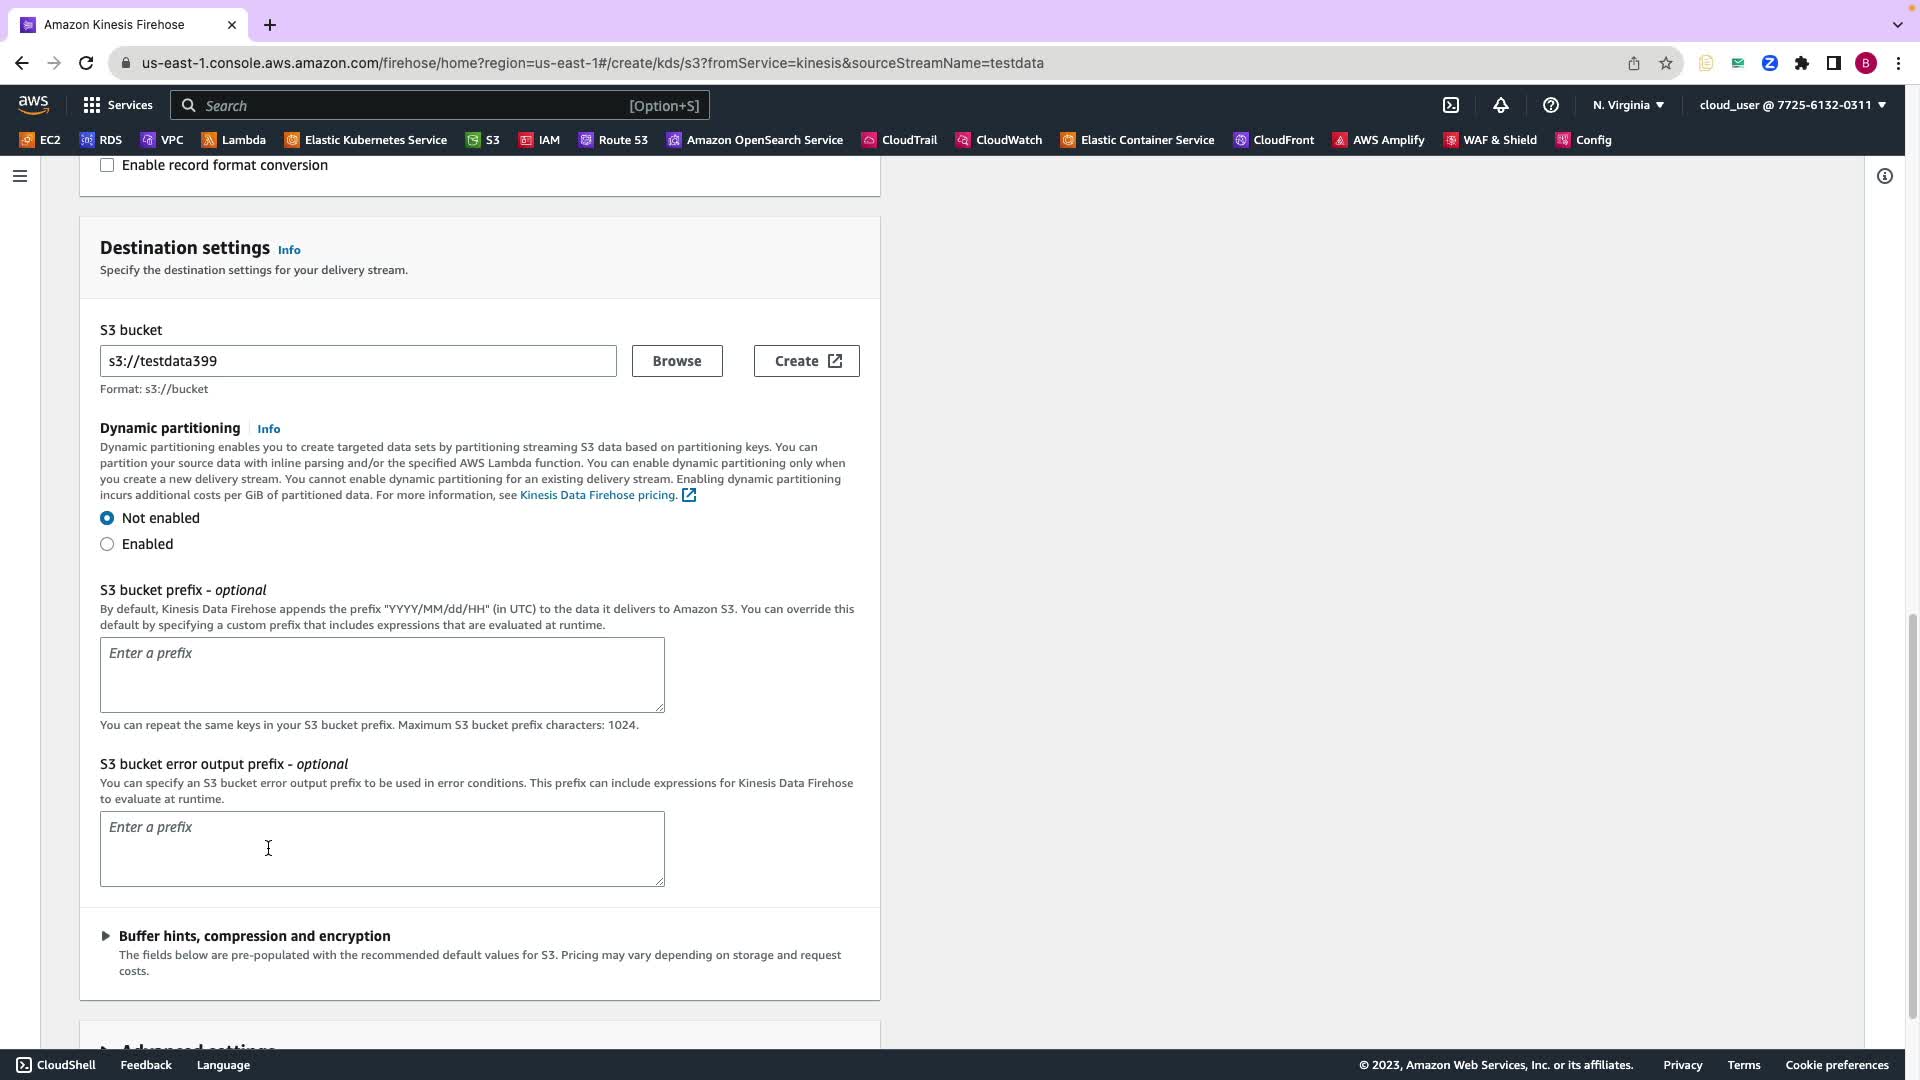Screen dimensions: 1920x1080
Task: Click the Browse button for S3 bucket
Action: (677, 361)
